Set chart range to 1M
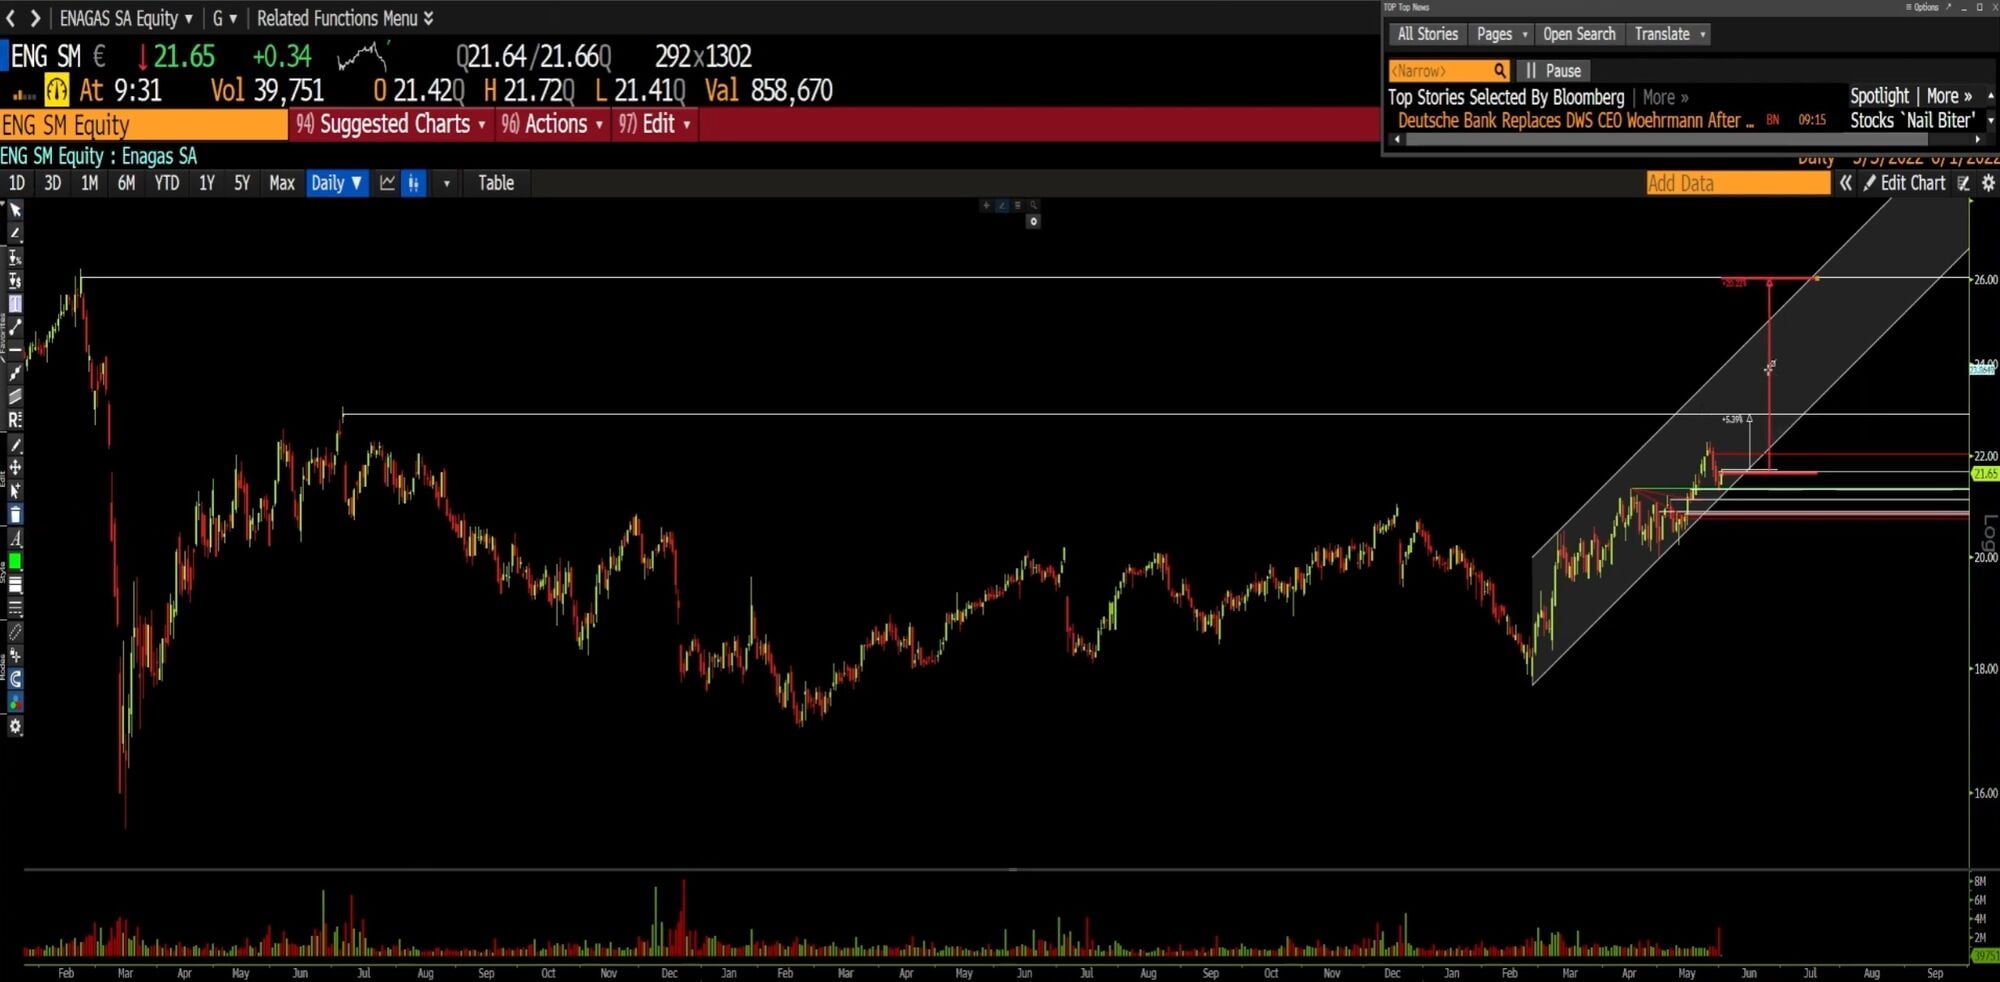This screenshot has width=2000, height=982. pyautogui.click(x=89, y=183)
